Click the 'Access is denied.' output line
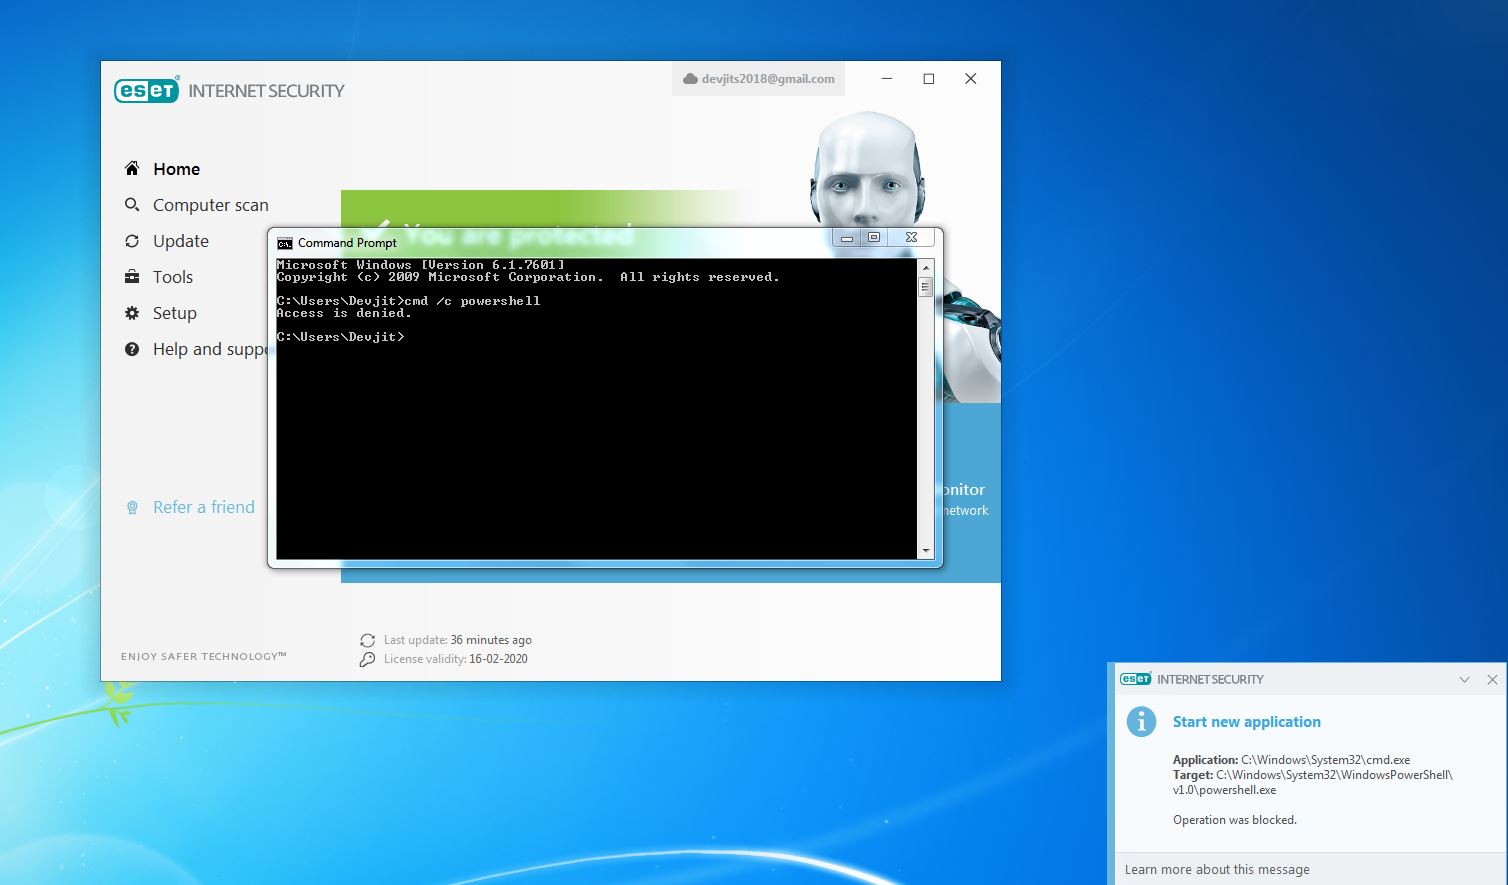 pyautogui.click(x=344, y=313)
